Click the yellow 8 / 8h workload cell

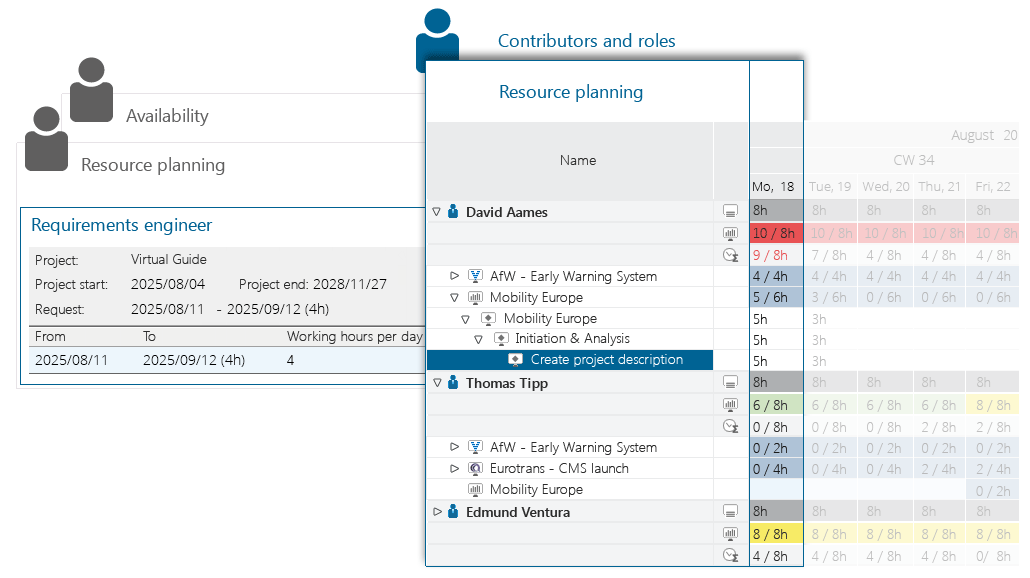(x=775, y=534)
